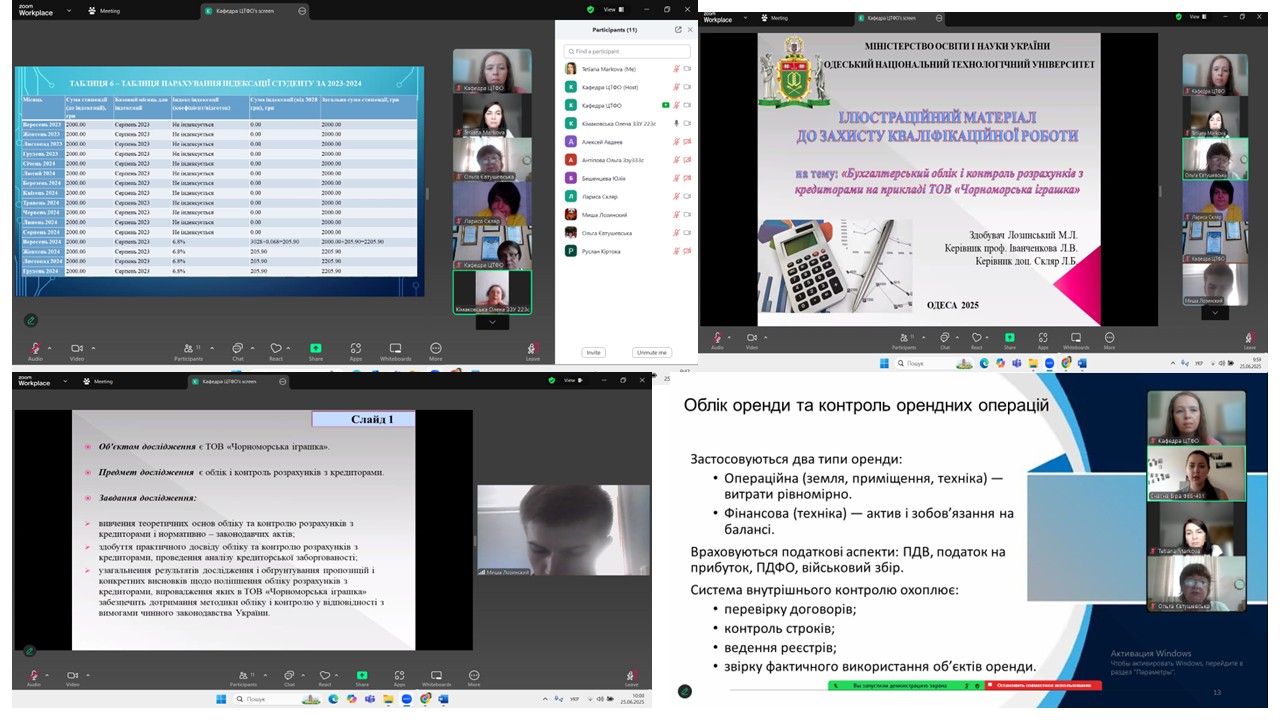This screenshot has height=720, width=1280.
Task: Click the Unmute me button
Action: [x=651, y=352]
